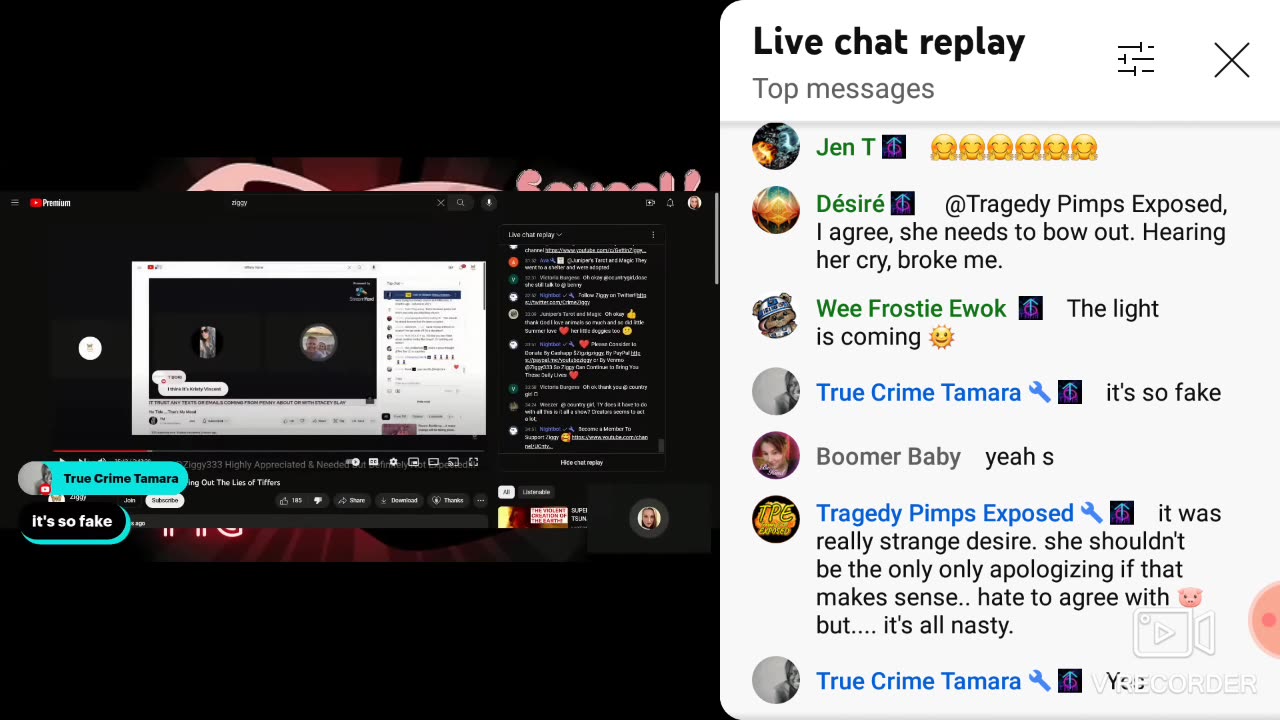1280x720 pixels.
Task: Toggle the like button showing 185
Action: 291,500
